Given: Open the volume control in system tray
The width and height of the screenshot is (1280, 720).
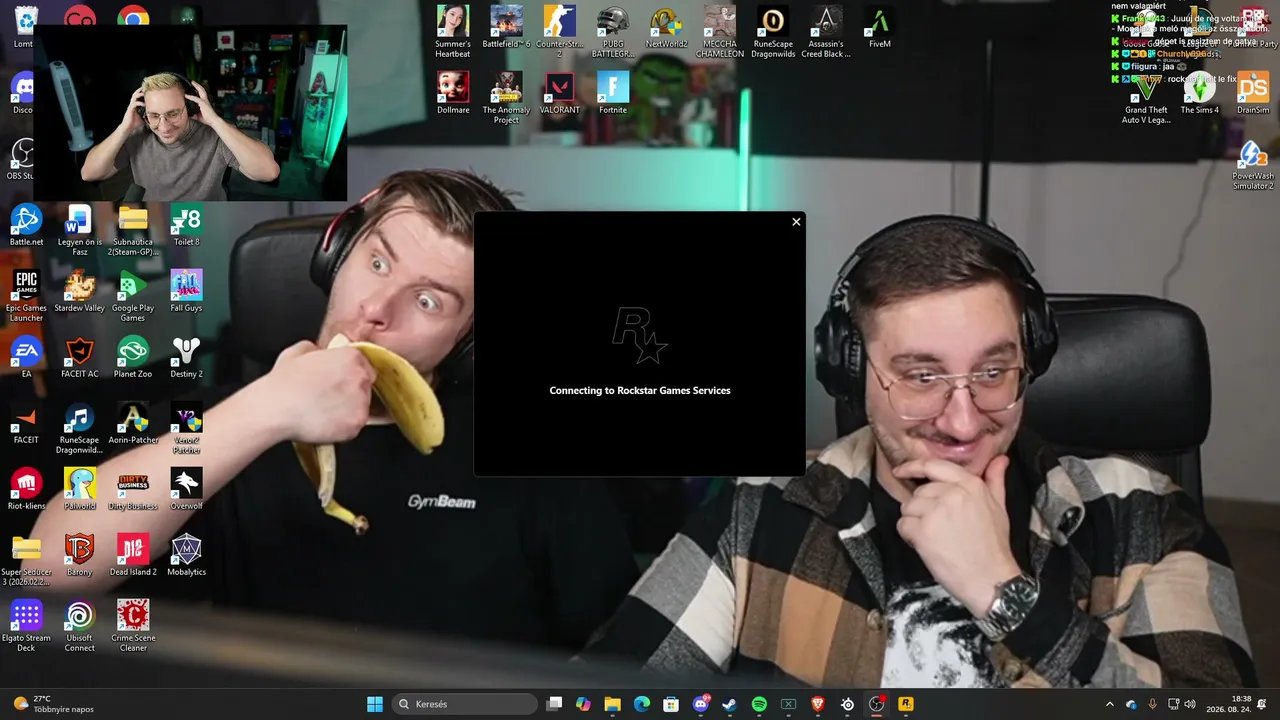Looking at the screenshot, I should coord(1190,704).
